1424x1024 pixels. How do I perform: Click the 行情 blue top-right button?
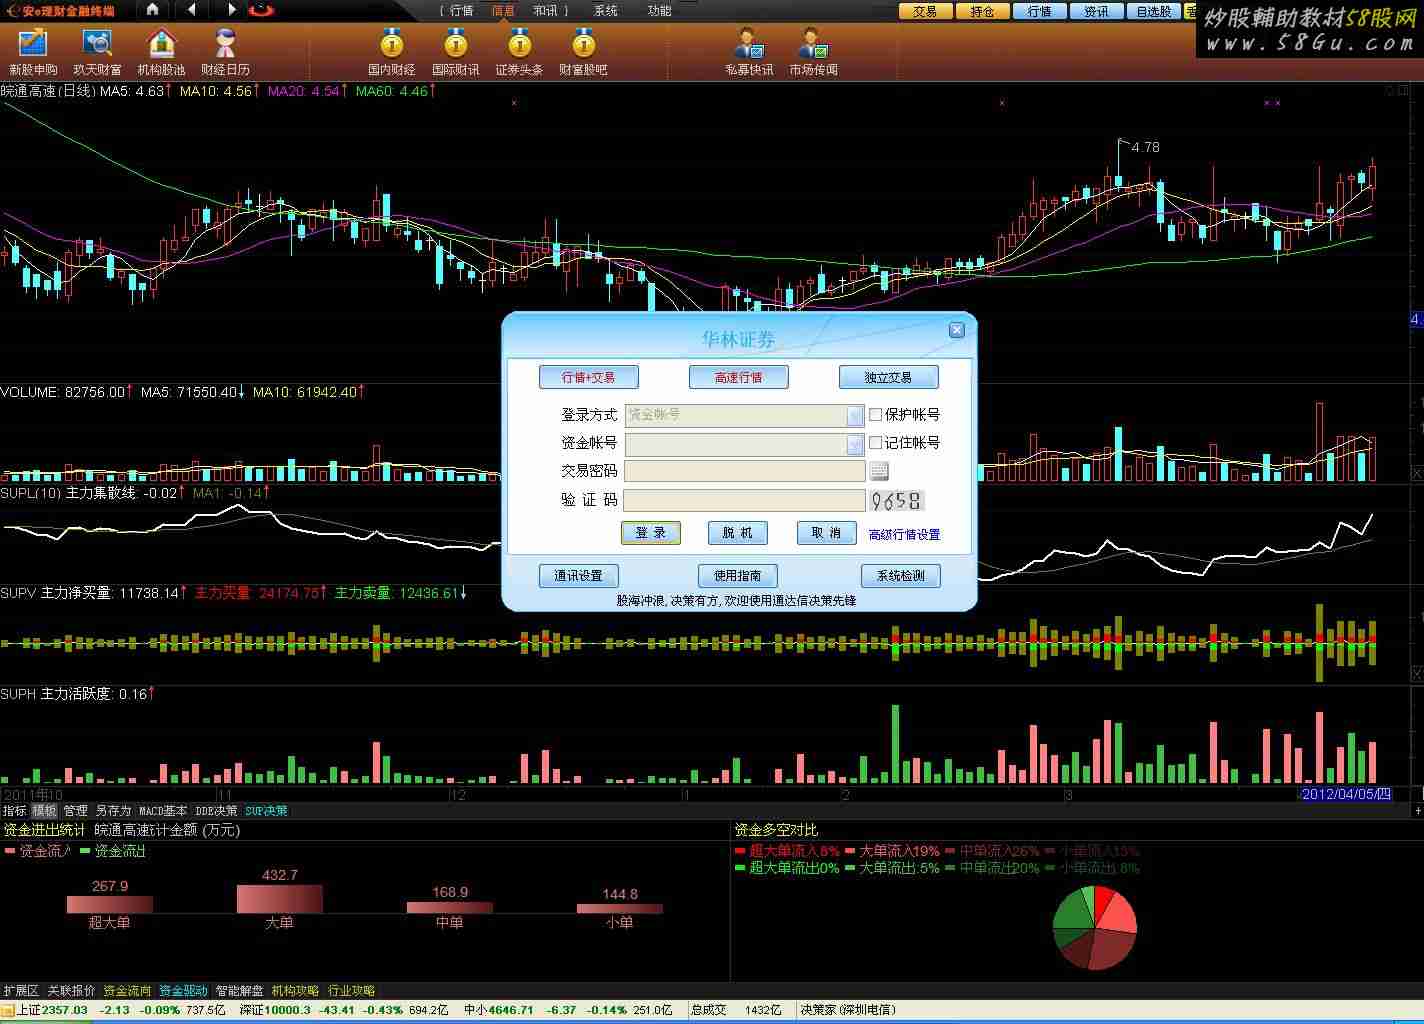pyautogui.click(x=1039, y=11)
